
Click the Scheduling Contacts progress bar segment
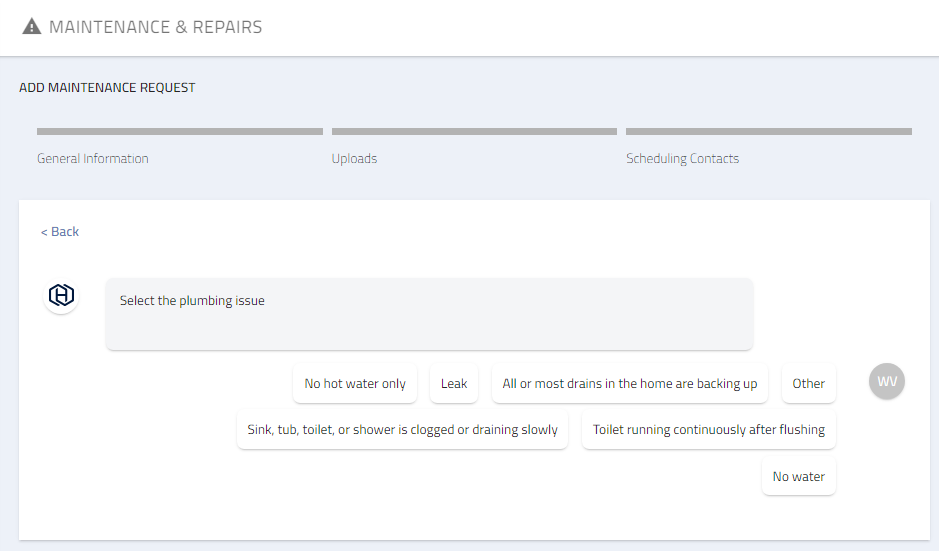coord(768,131)
